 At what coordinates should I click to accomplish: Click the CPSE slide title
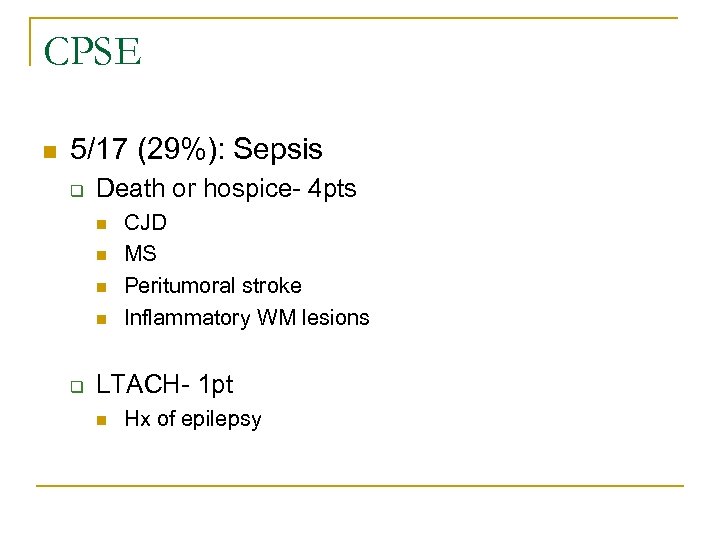click(x=92, y=52)
